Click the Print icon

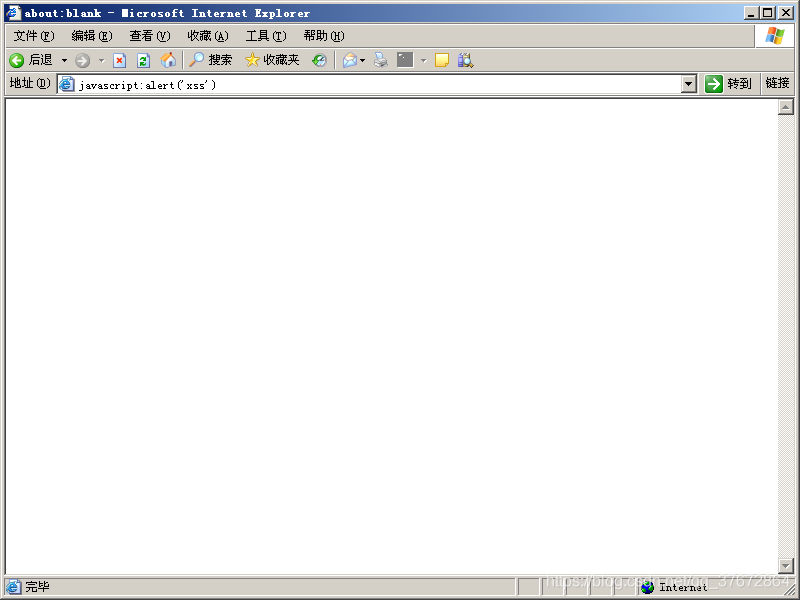[381, 60]
